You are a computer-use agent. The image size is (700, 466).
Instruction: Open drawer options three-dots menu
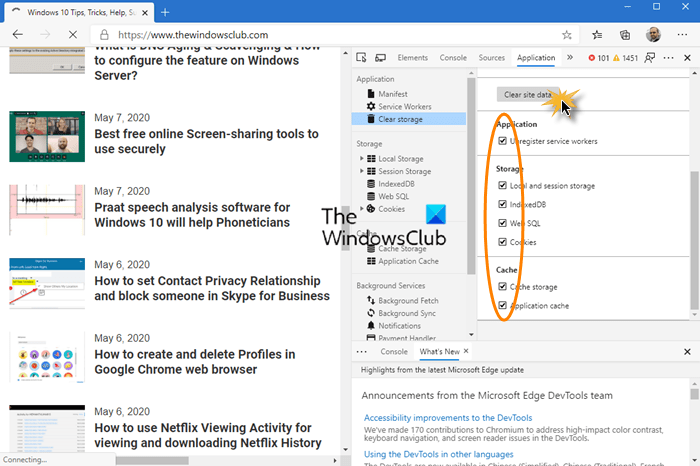362,352
